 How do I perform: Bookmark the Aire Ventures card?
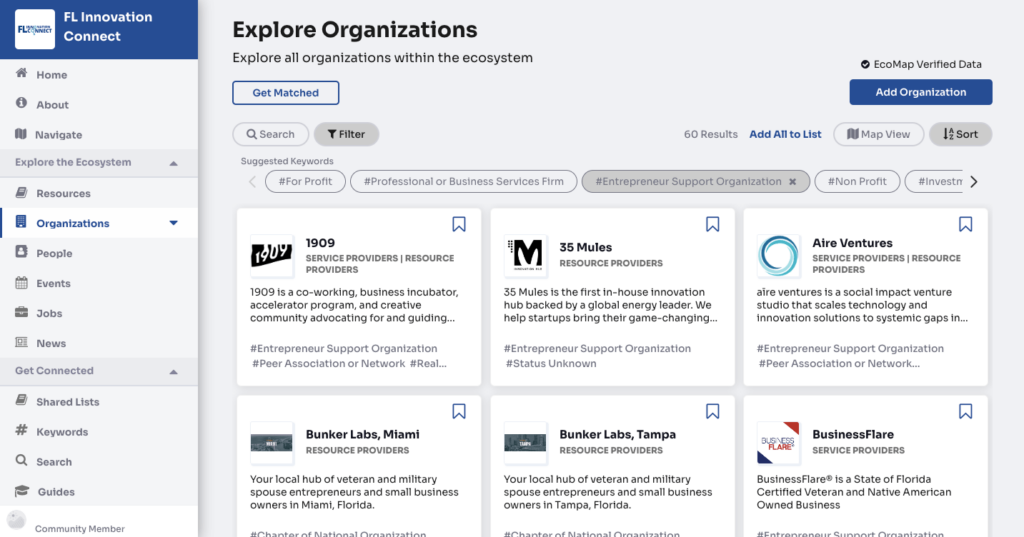coord(965,224)
